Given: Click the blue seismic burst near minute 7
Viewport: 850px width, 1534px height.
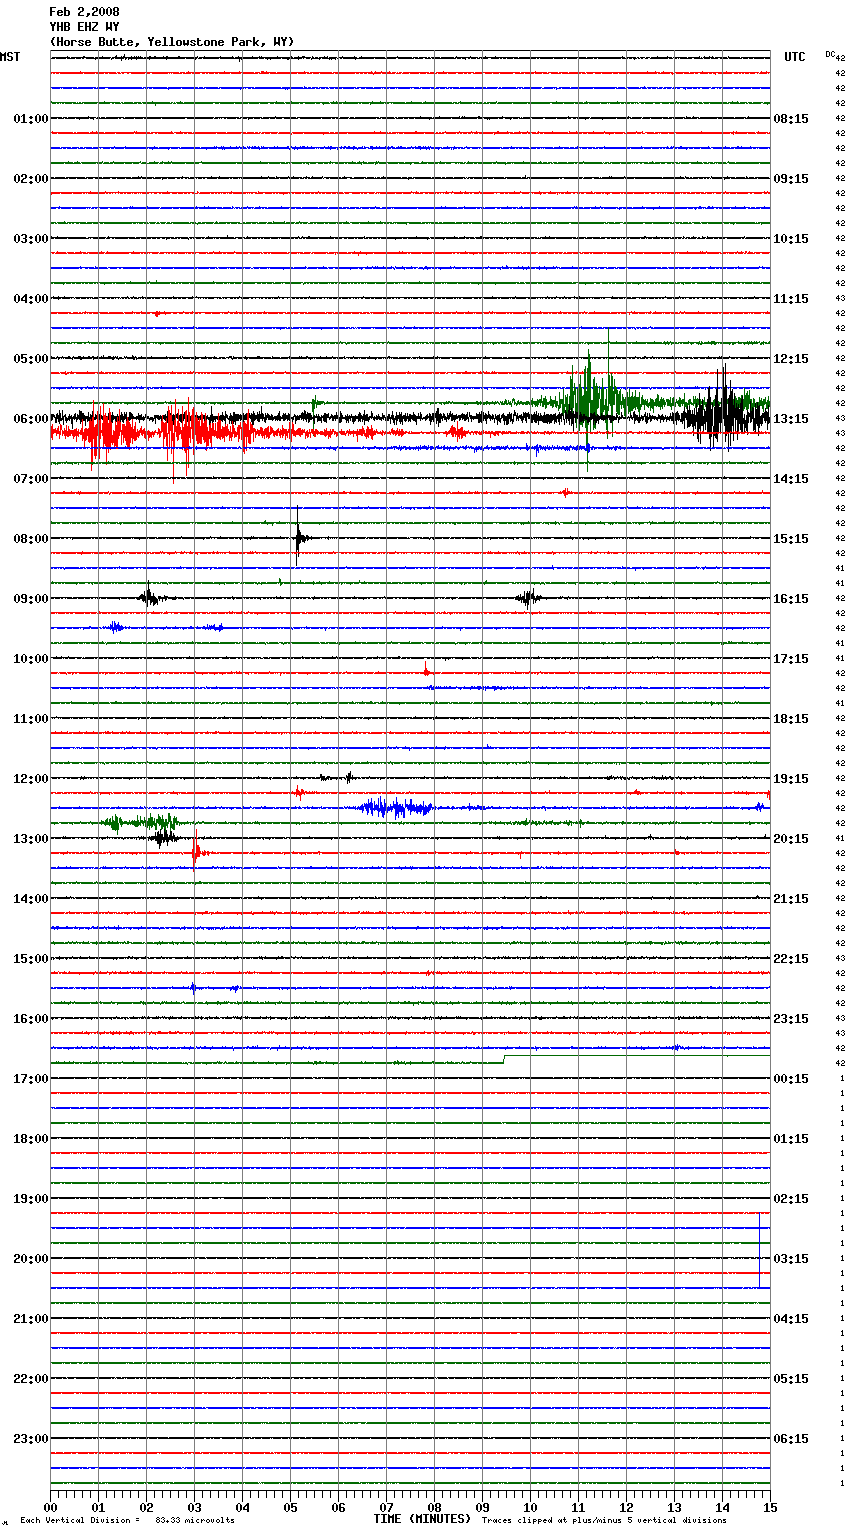Looking at the screenshot, I should (397, 807).
